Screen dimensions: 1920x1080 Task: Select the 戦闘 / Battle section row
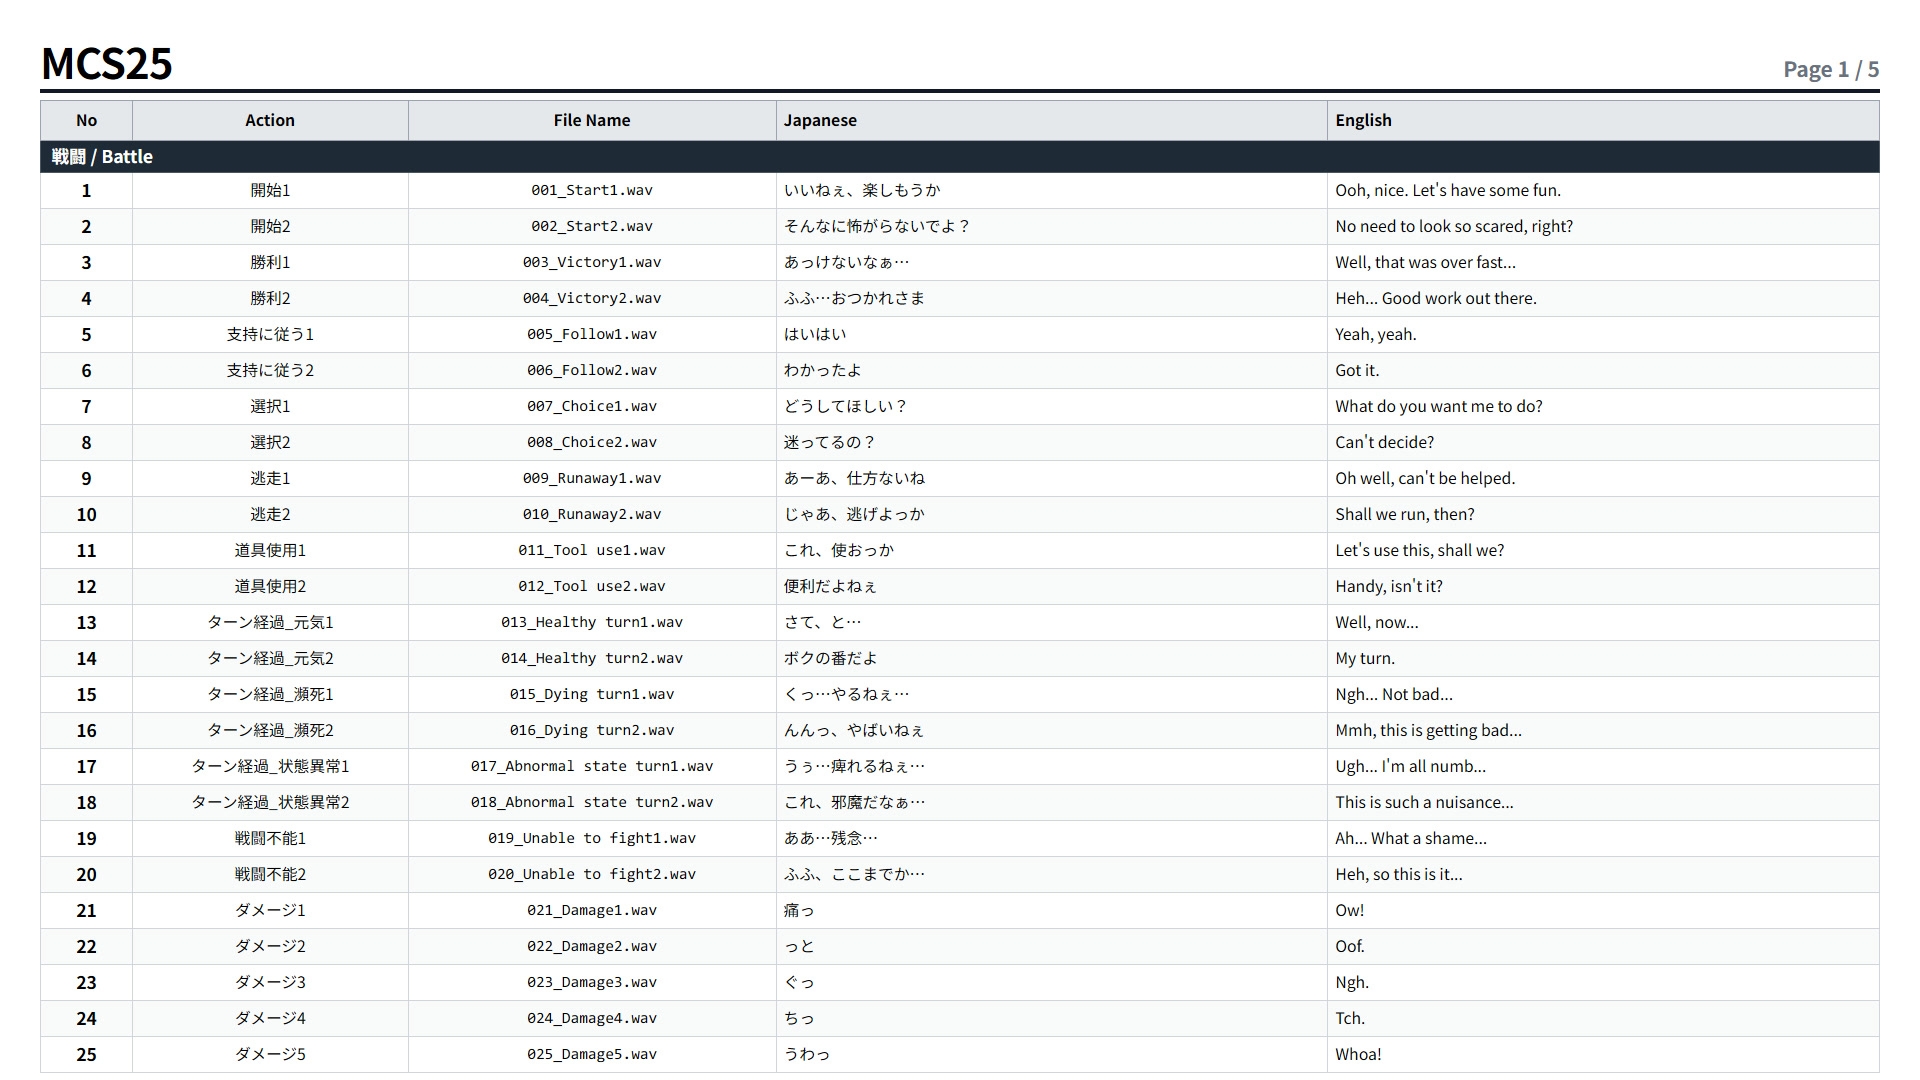click(x=960, y=157)
